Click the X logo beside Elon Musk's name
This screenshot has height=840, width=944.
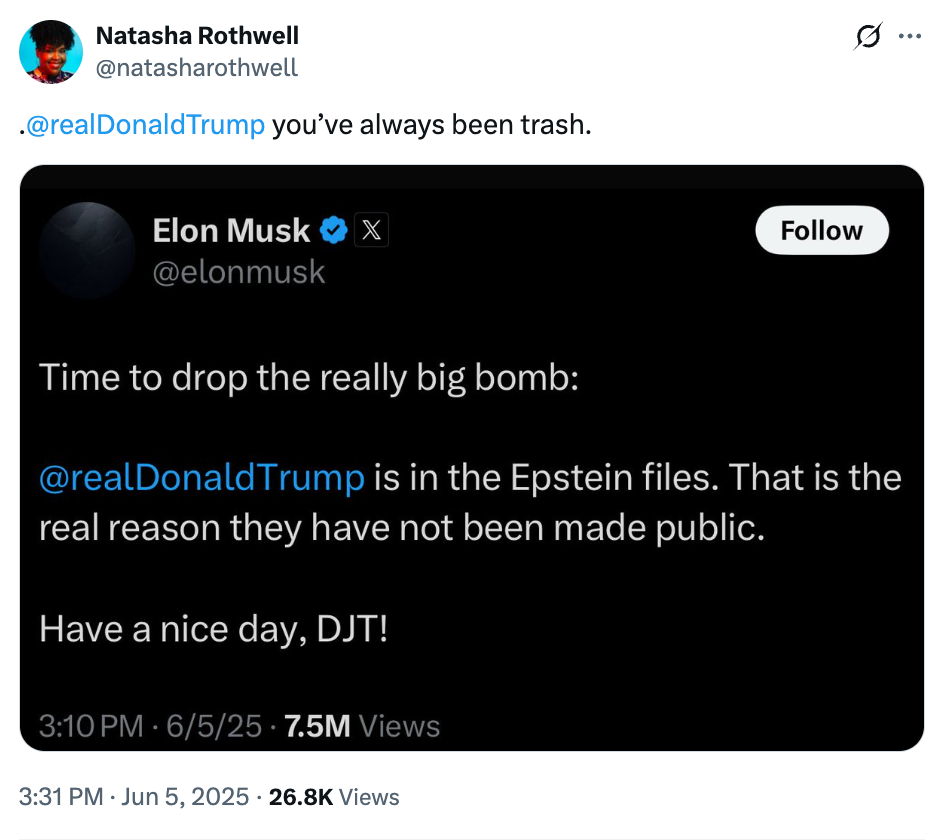[370, 230]
